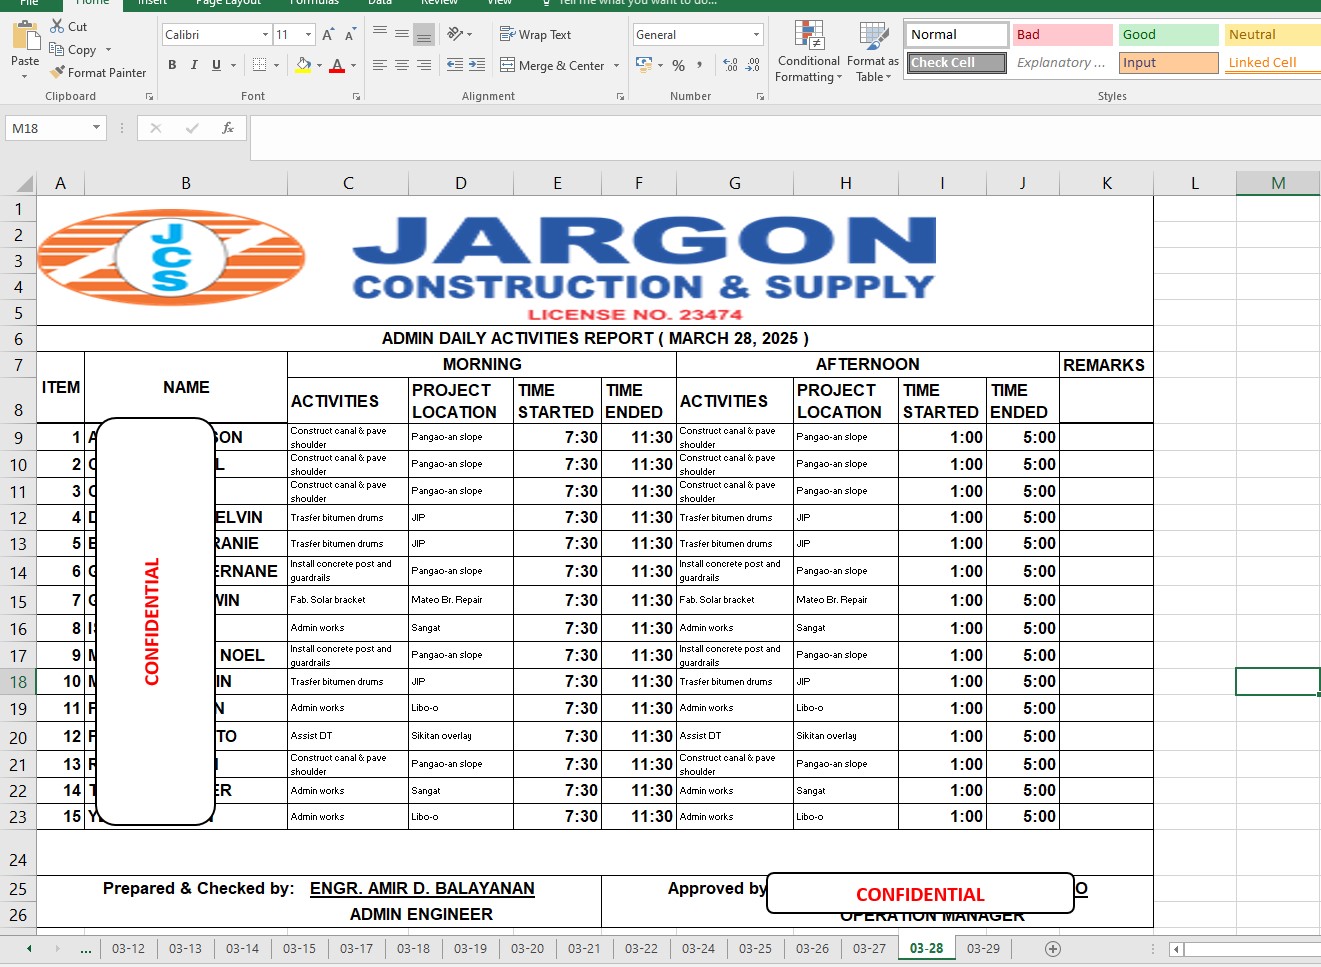Switch to sheet tab 03-12

(128, 948)
